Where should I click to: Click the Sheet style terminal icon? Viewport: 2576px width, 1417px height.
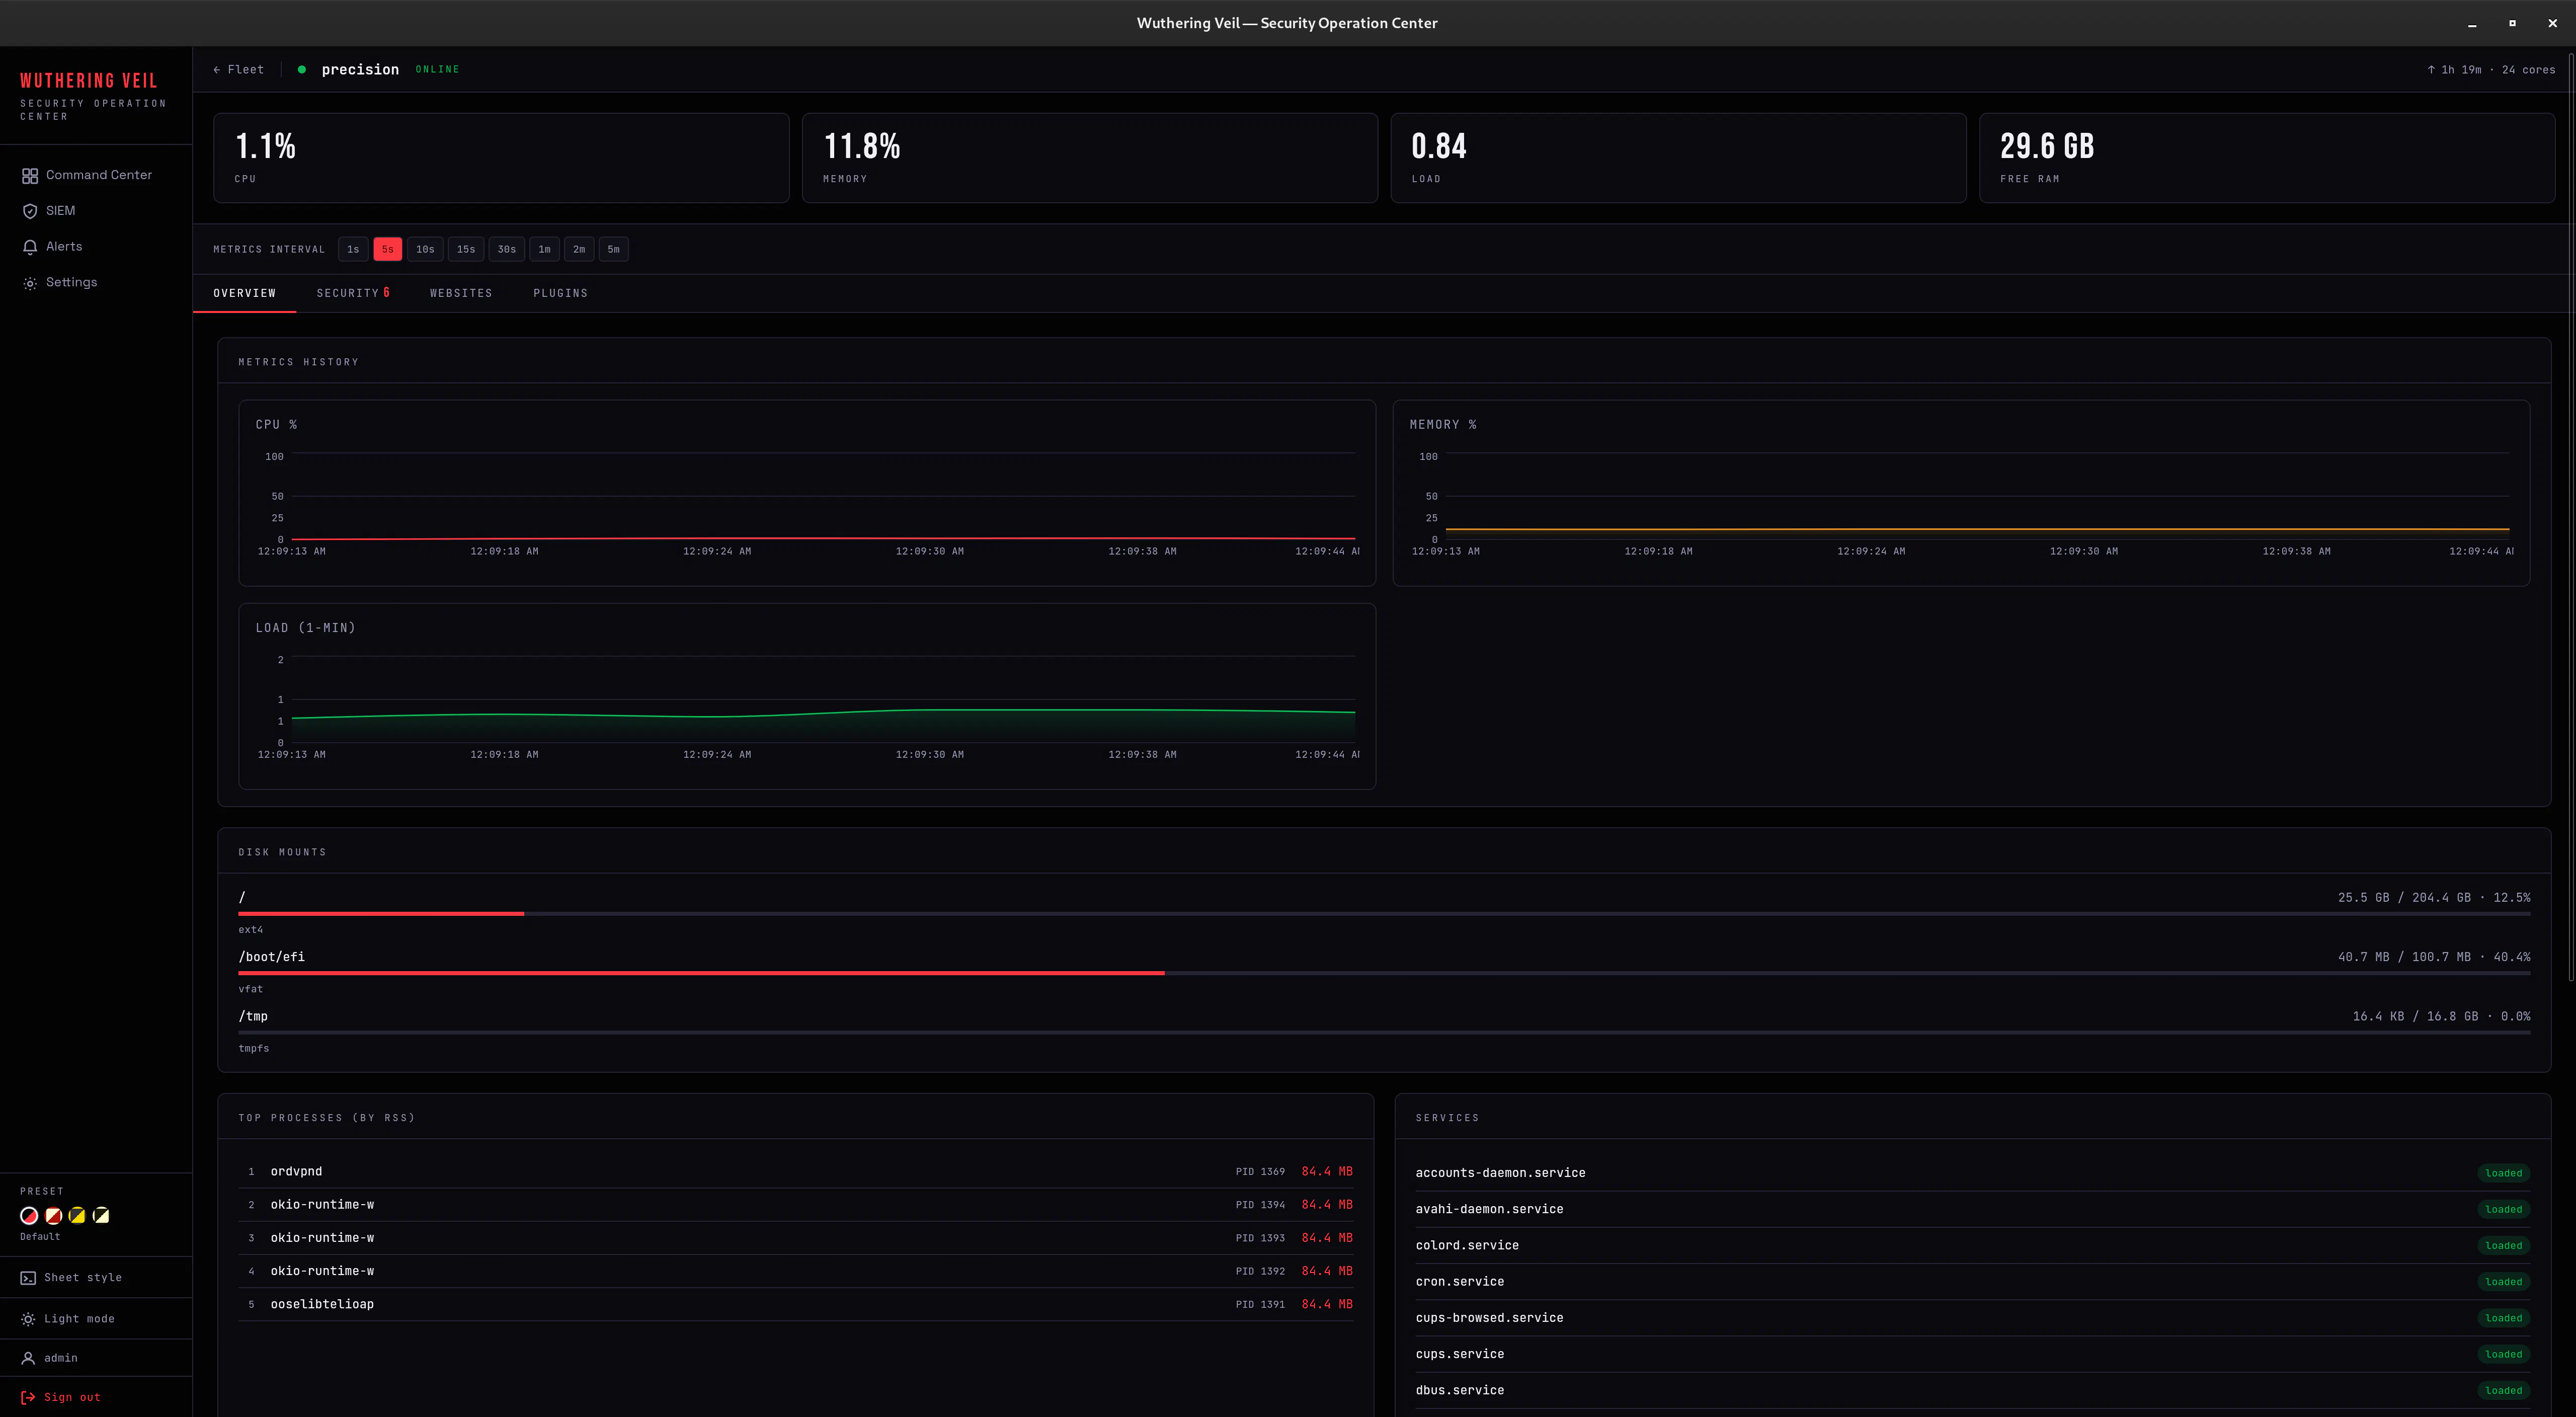pos(28,1278)
